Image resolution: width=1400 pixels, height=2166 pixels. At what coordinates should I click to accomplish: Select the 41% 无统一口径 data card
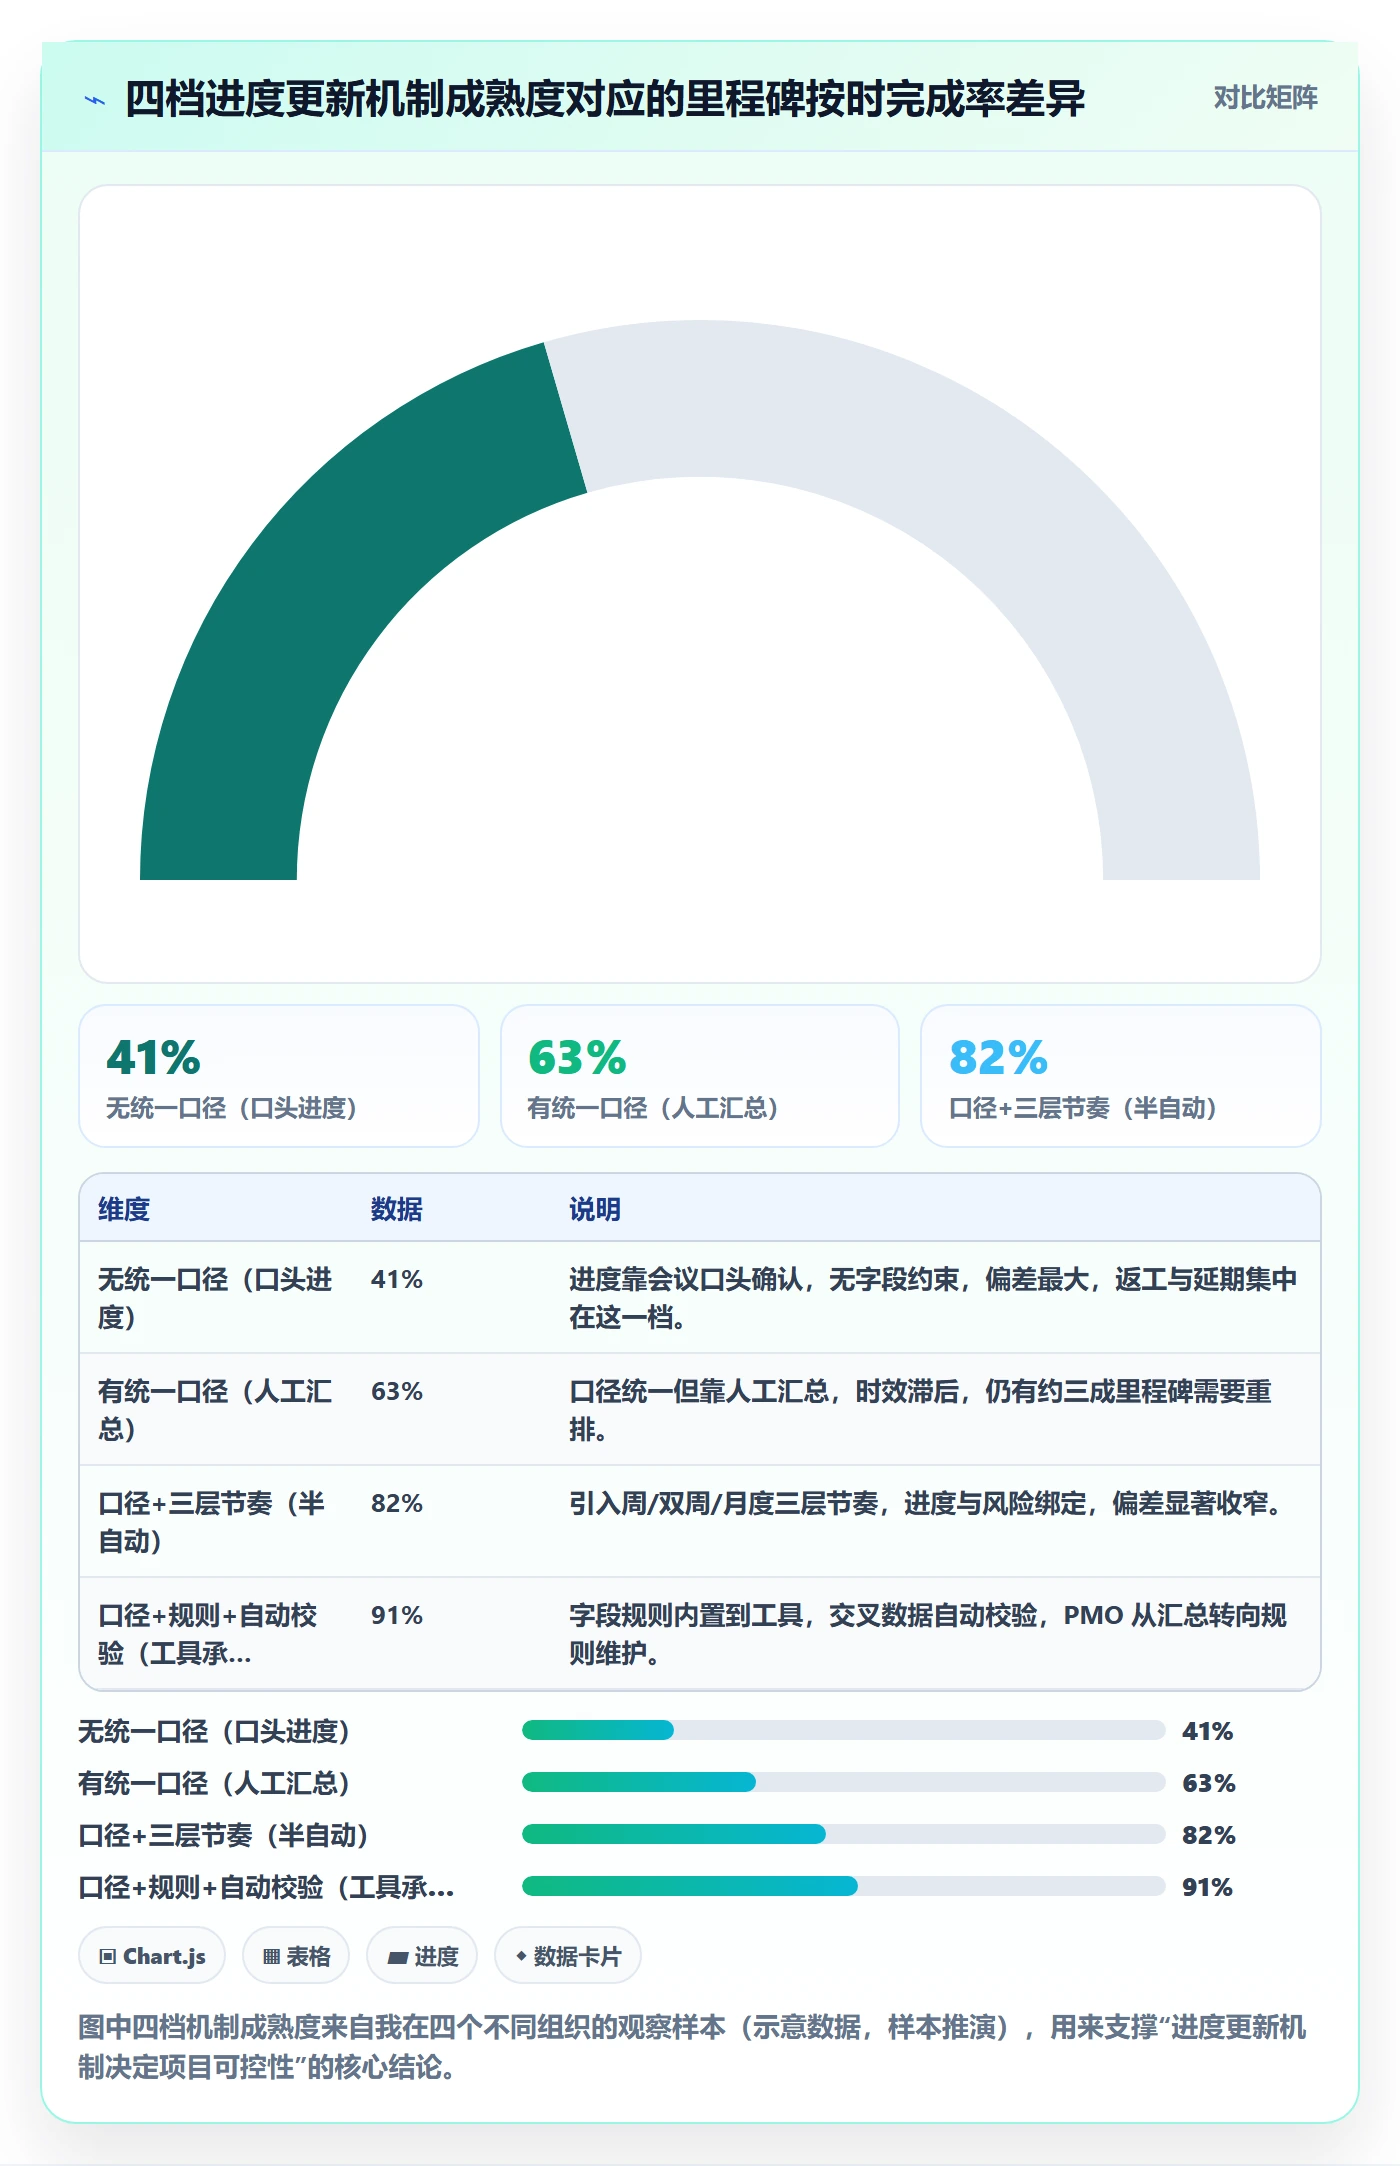279,1076
